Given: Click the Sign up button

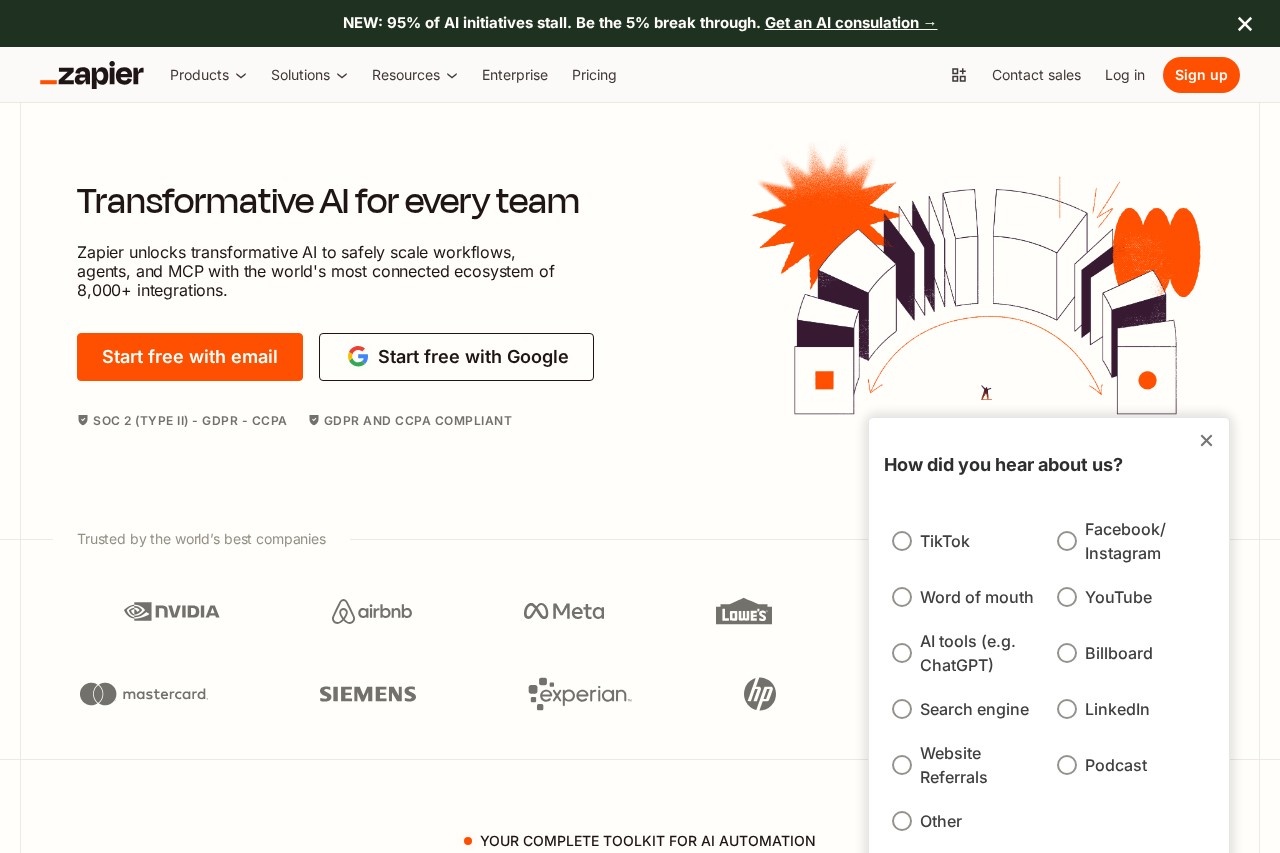Looking at the screenshot, I should pyautogui.click(x=1201, y=75).
